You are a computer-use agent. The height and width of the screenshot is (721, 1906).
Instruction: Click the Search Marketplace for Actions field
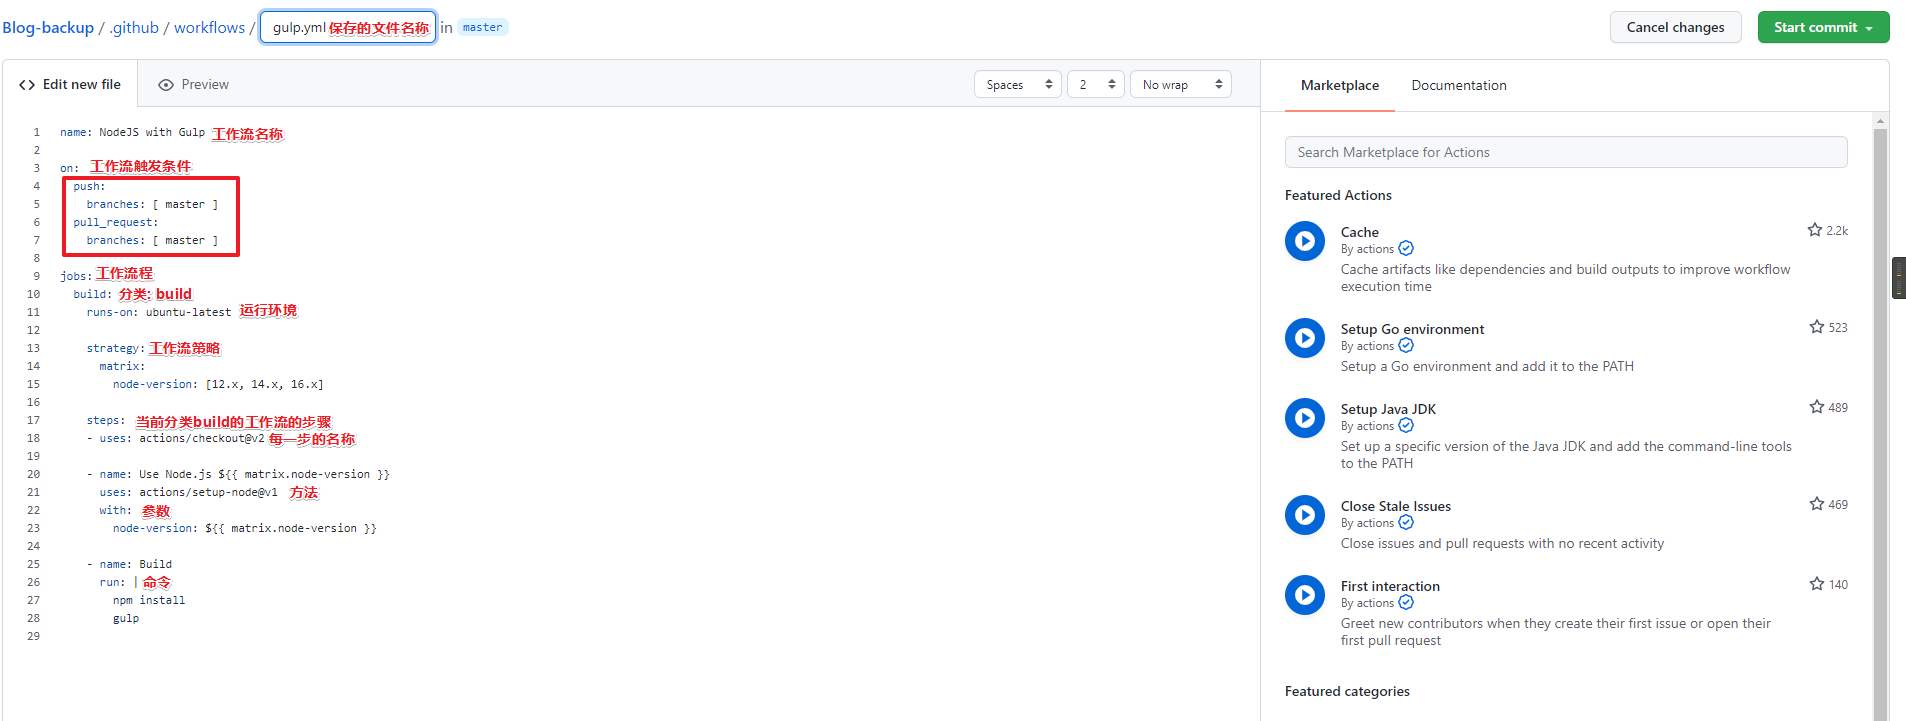pyautogui.click(x=1565, y=152)
